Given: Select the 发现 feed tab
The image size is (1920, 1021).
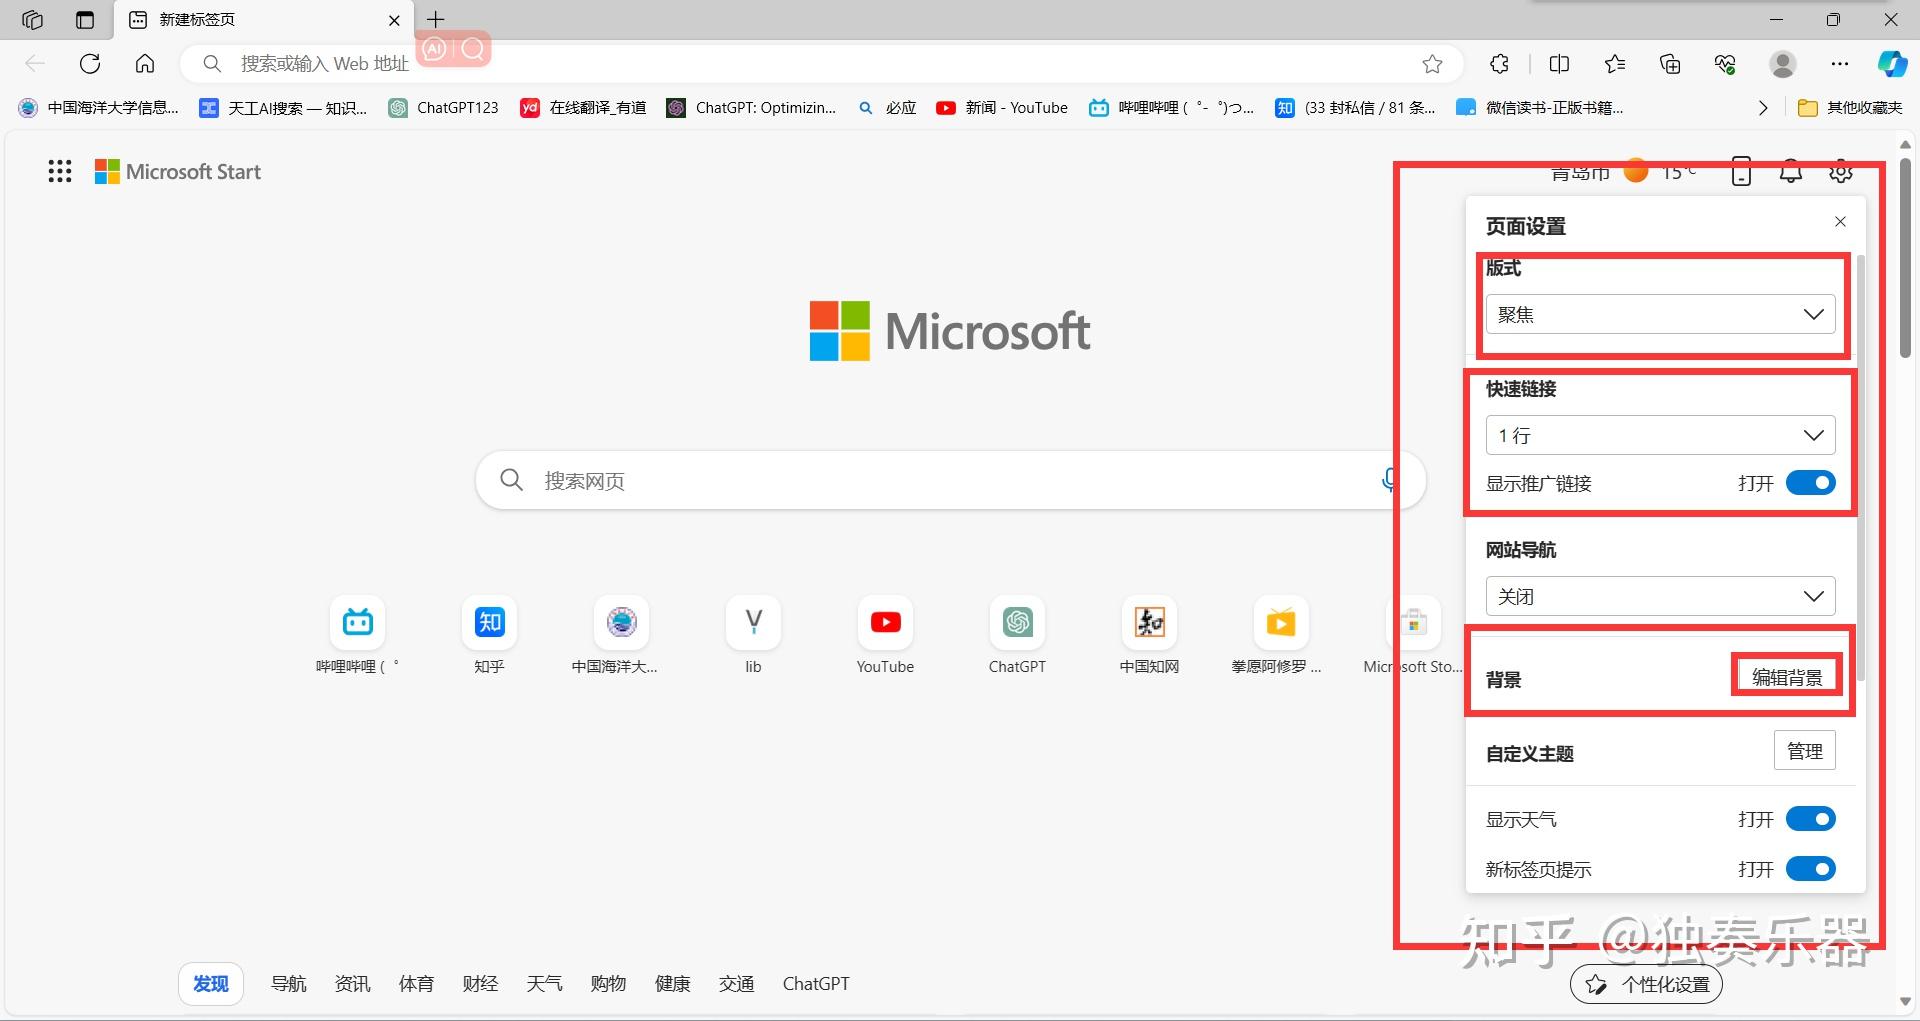Looking at the screenshot, I should point(211,984).
